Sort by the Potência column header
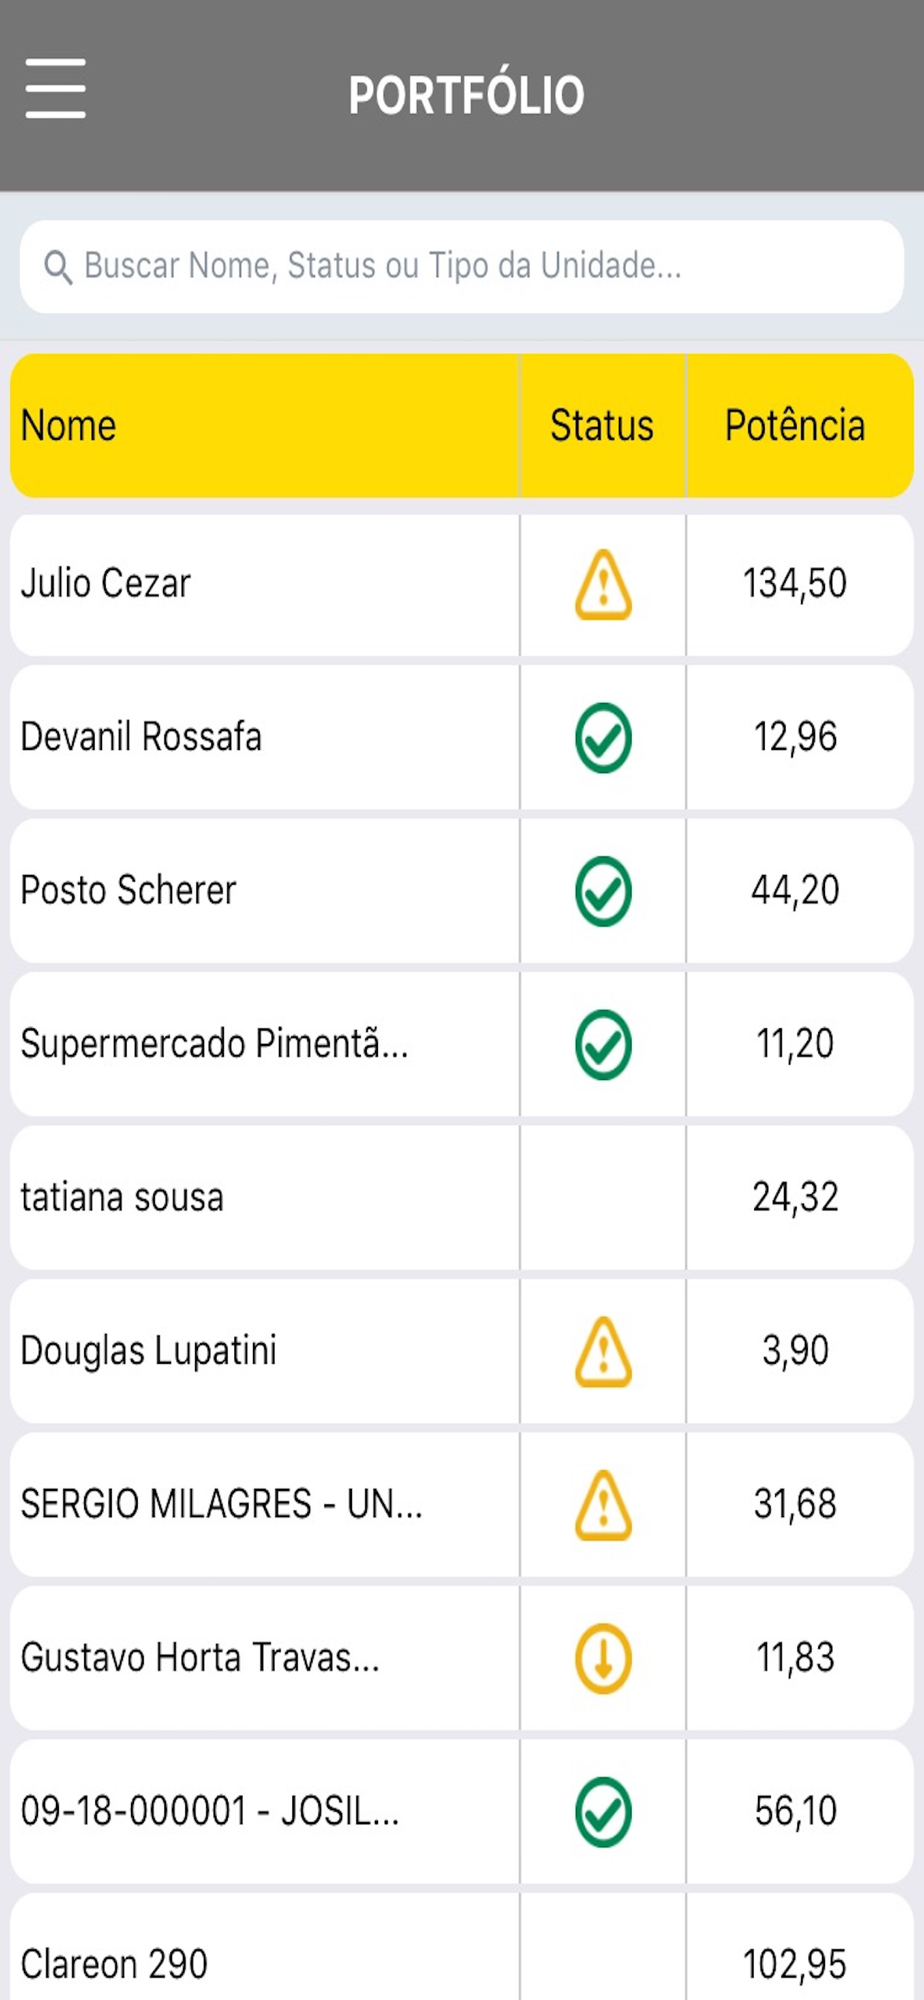This screenshot has width=924, height=2000. [x=795, y=426]
